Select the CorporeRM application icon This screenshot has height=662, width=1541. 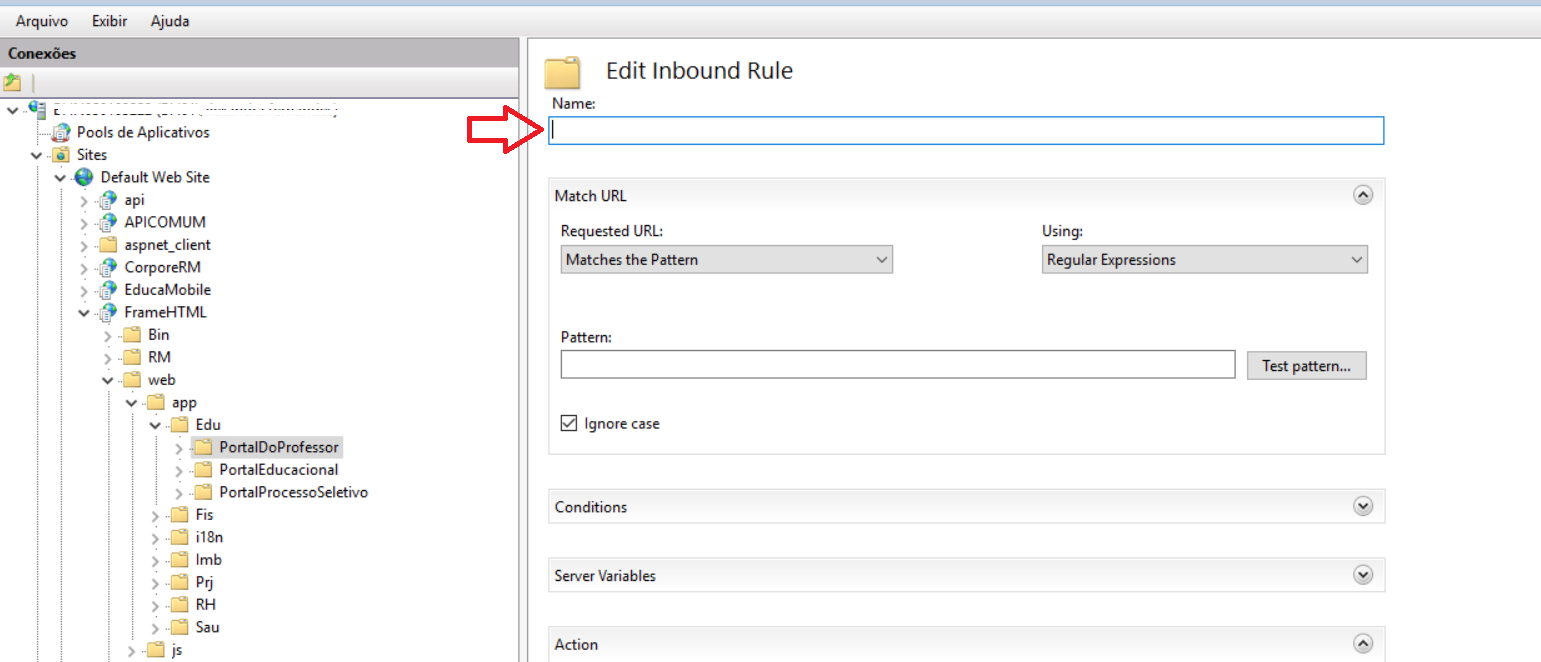click(x=108, y=267)
